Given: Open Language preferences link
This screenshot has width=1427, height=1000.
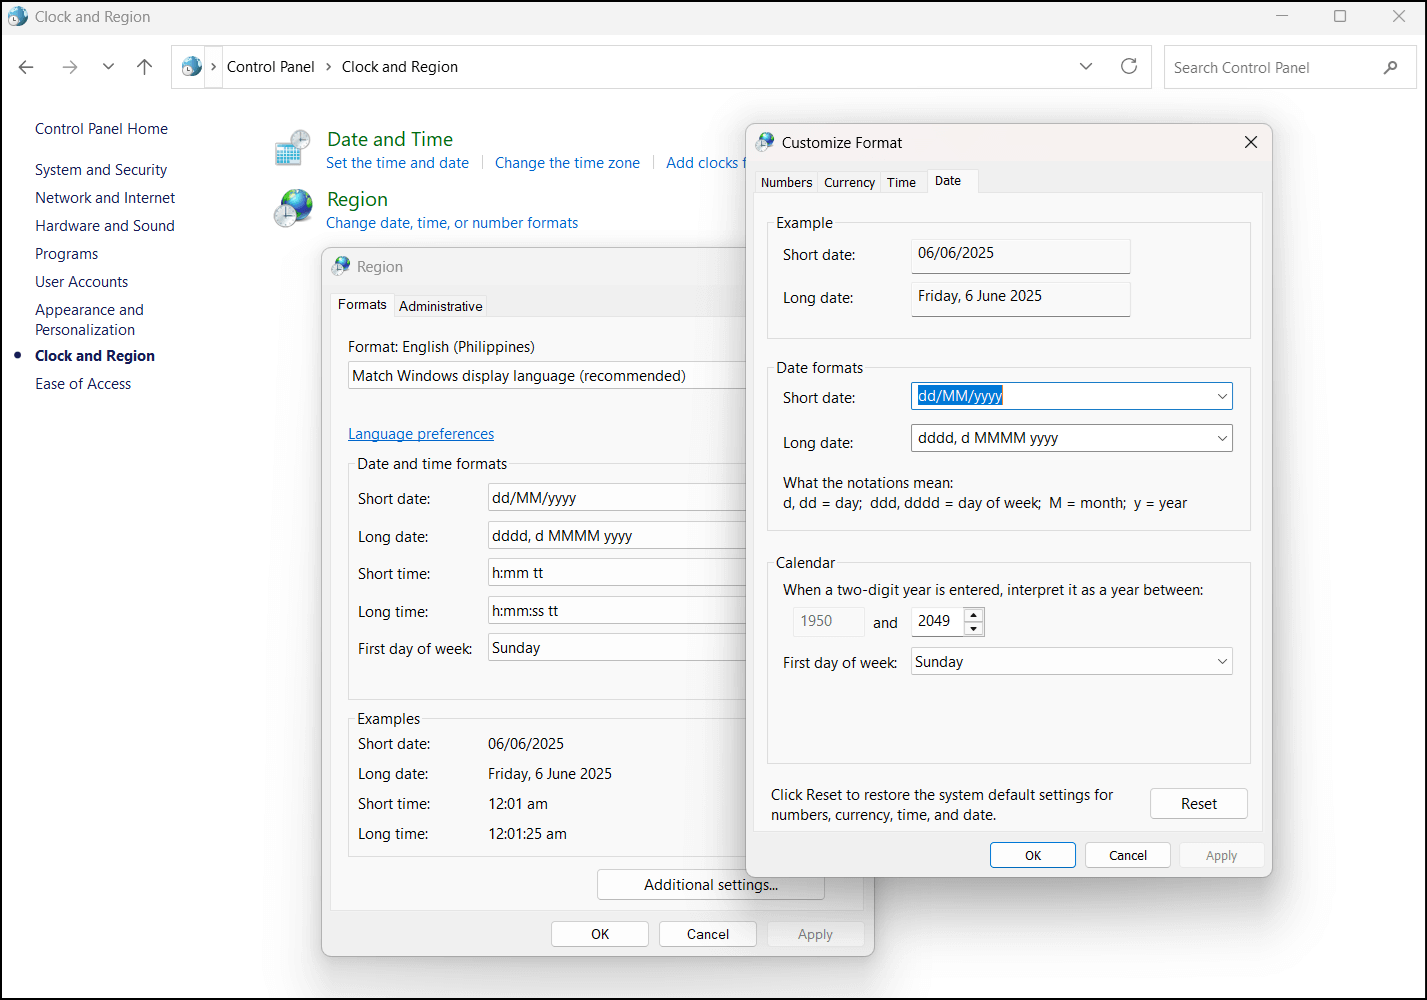Looking at the screenshot, I should [420, 433].
